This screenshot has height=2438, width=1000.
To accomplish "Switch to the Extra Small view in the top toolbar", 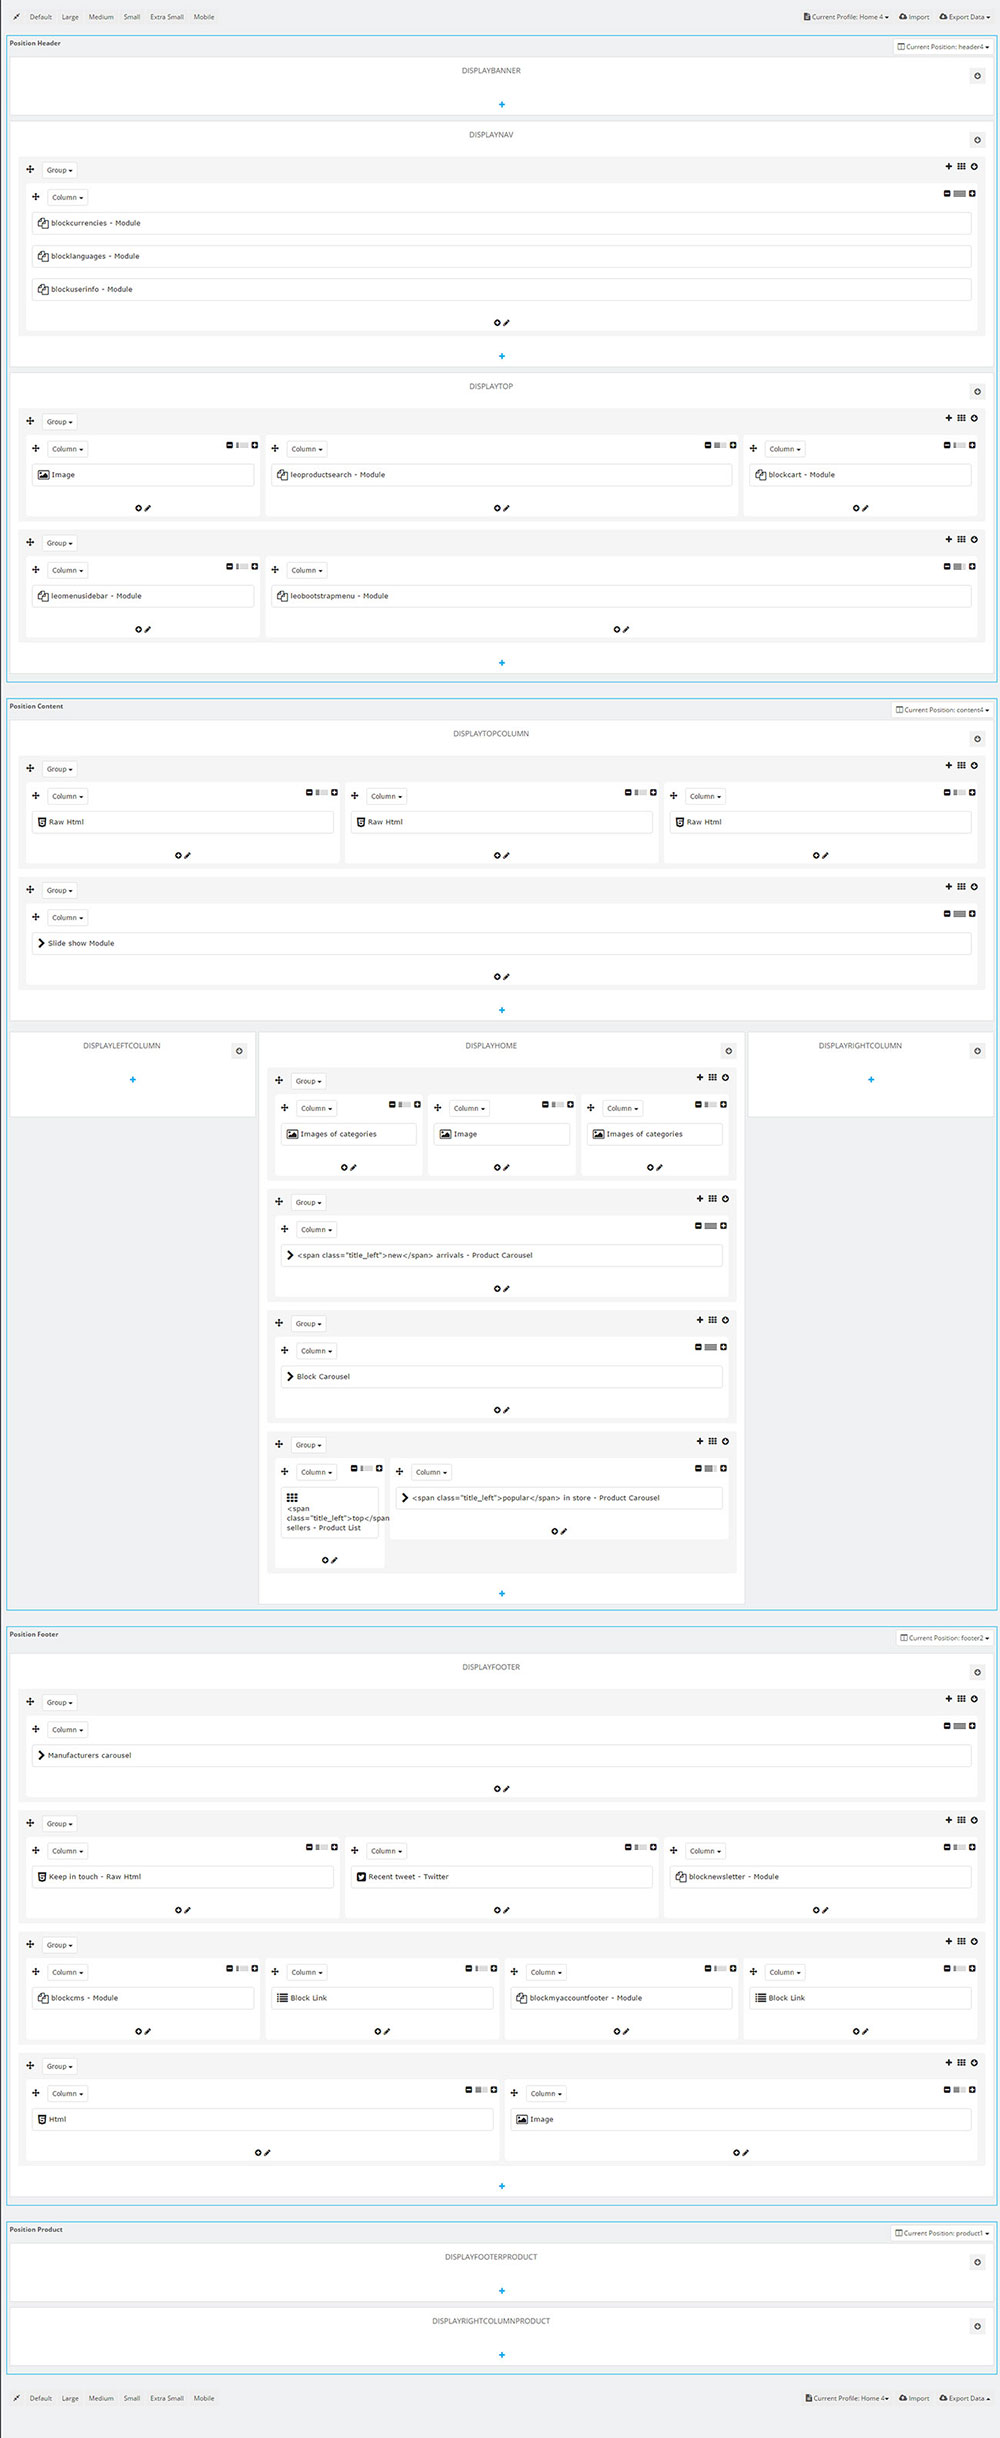I will pyautogui.click(x=167, y=17).
